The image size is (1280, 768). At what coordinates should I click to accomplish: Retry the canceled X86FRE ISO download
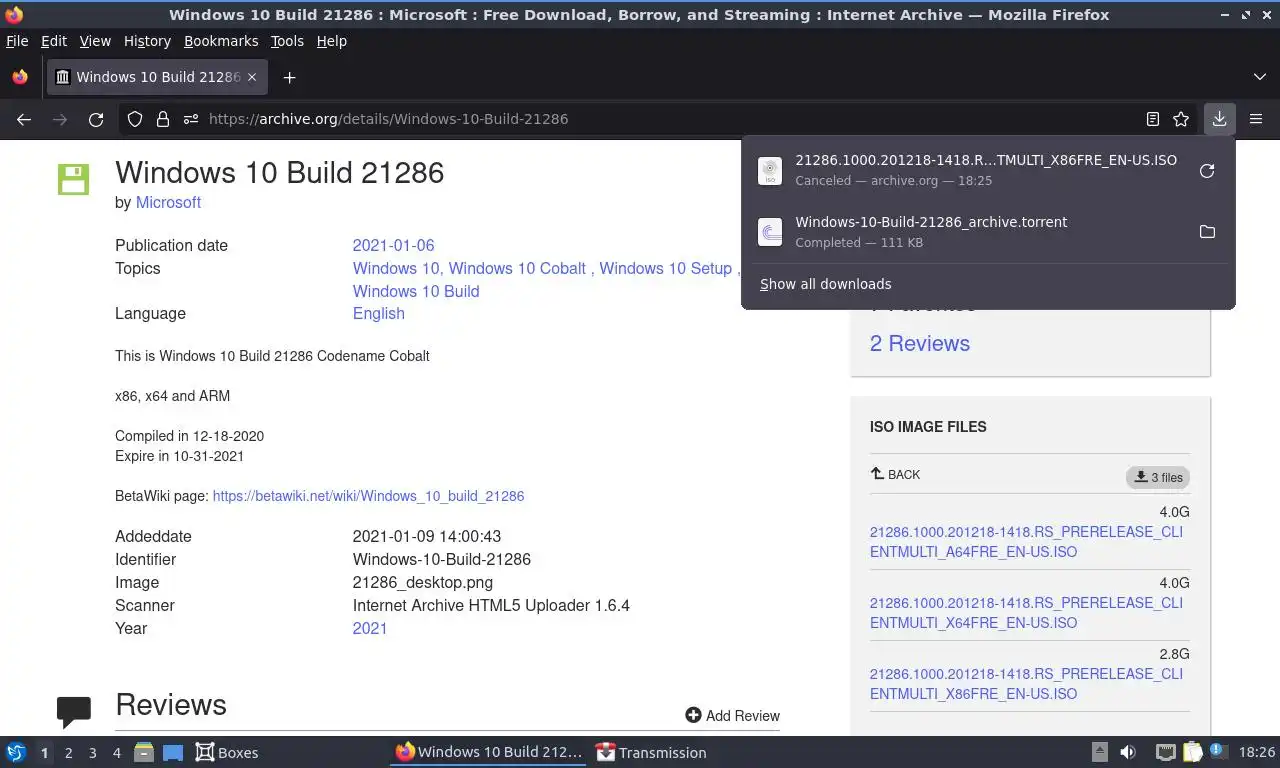point(1207,171)
